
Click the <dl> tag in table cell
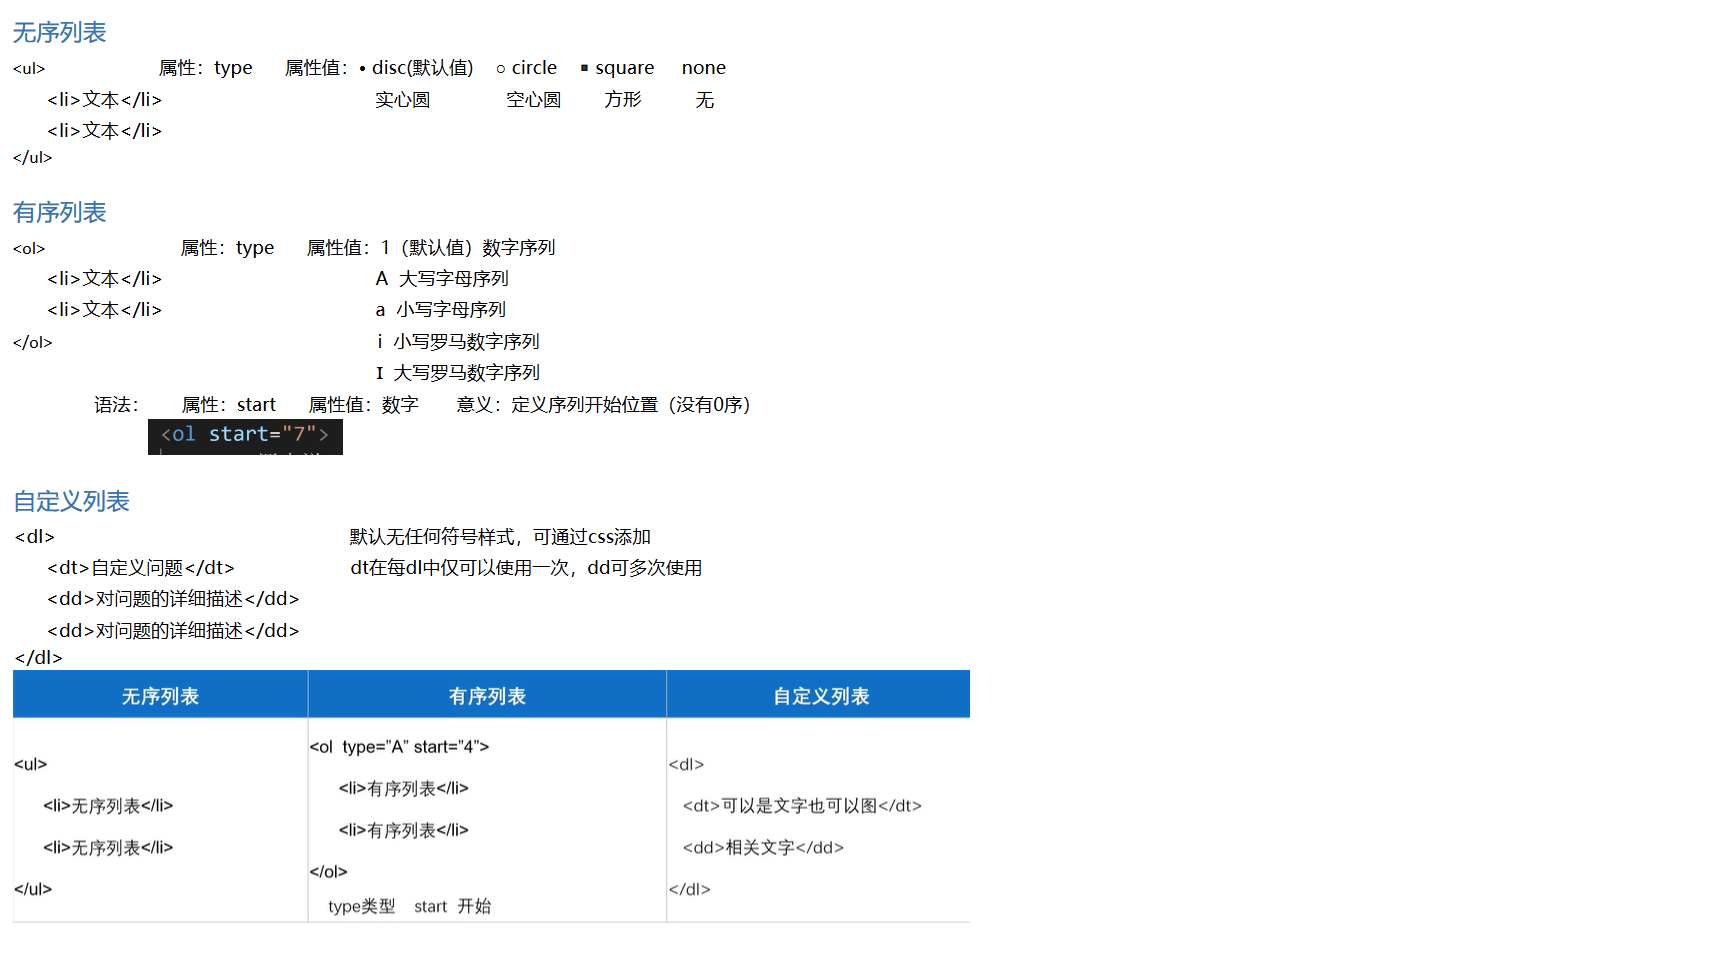pyautogui.click(x=686, y=764)
